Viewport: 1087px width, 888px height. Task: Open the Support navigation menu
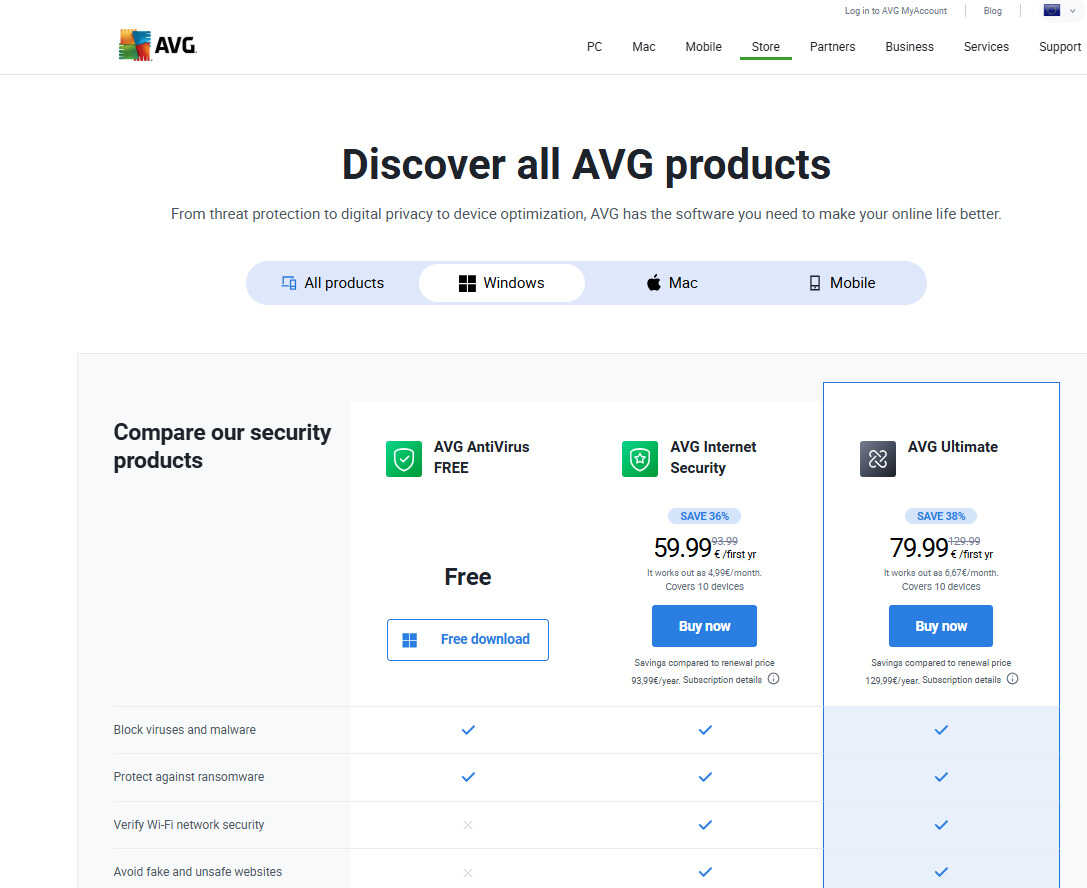[1059, 47]
